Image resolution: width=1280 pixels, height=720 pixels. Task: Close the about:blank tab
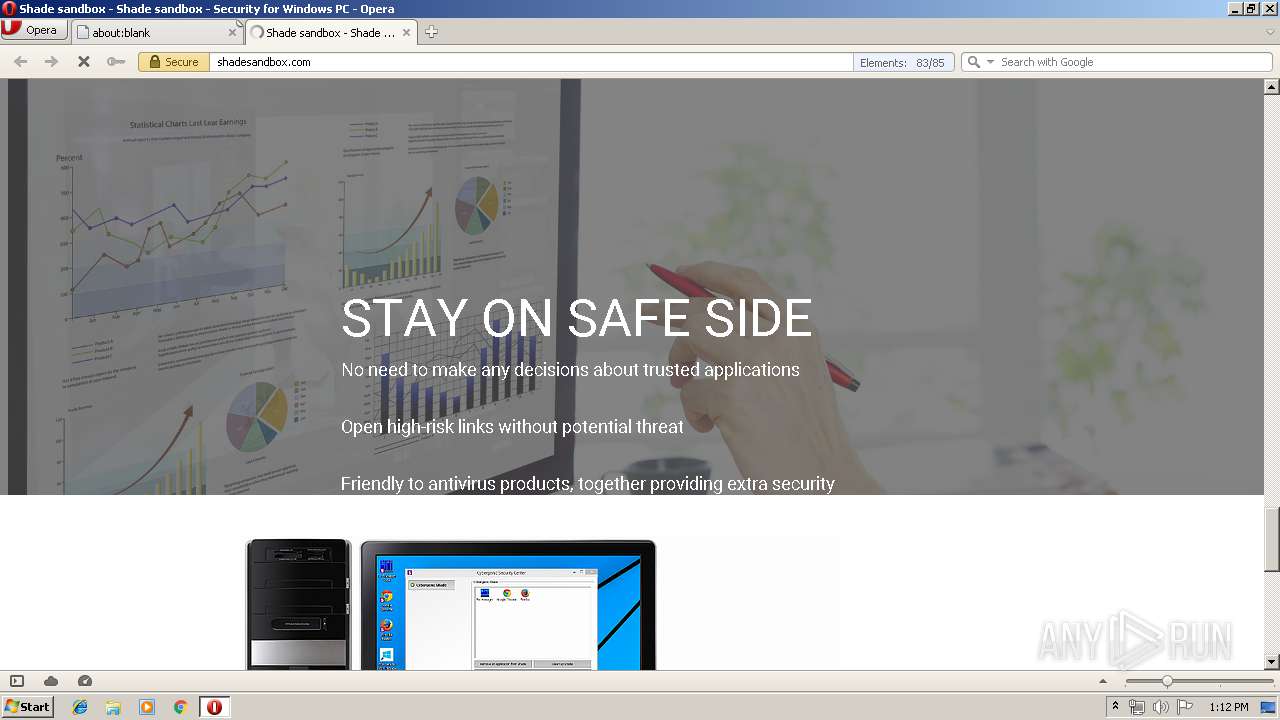point(232,32)
